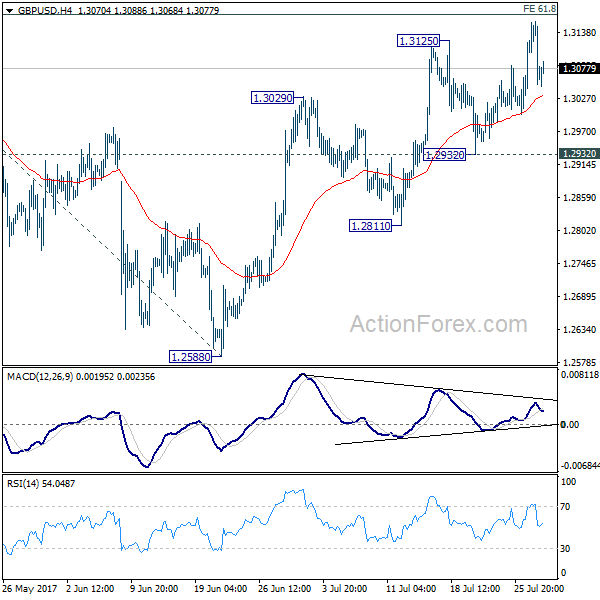Select the 1.29320 price label on chart

(445, 155)
